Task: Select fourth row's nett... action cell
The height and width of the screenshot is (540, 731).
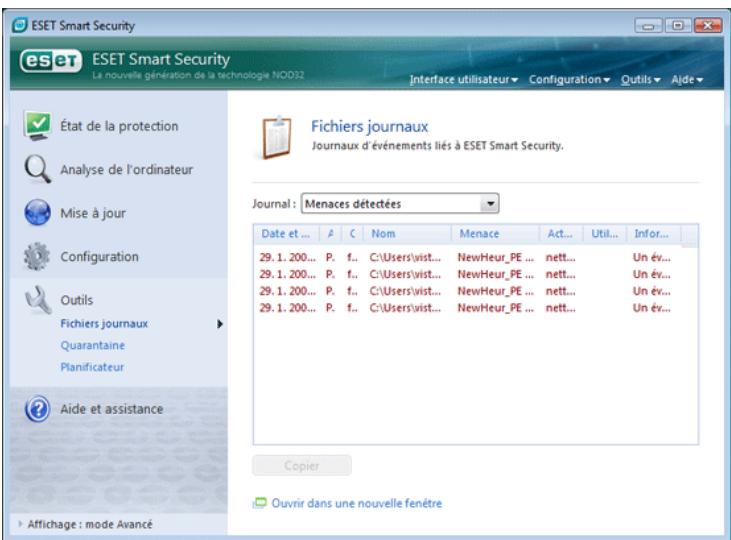Action: (x=560, y=308)
